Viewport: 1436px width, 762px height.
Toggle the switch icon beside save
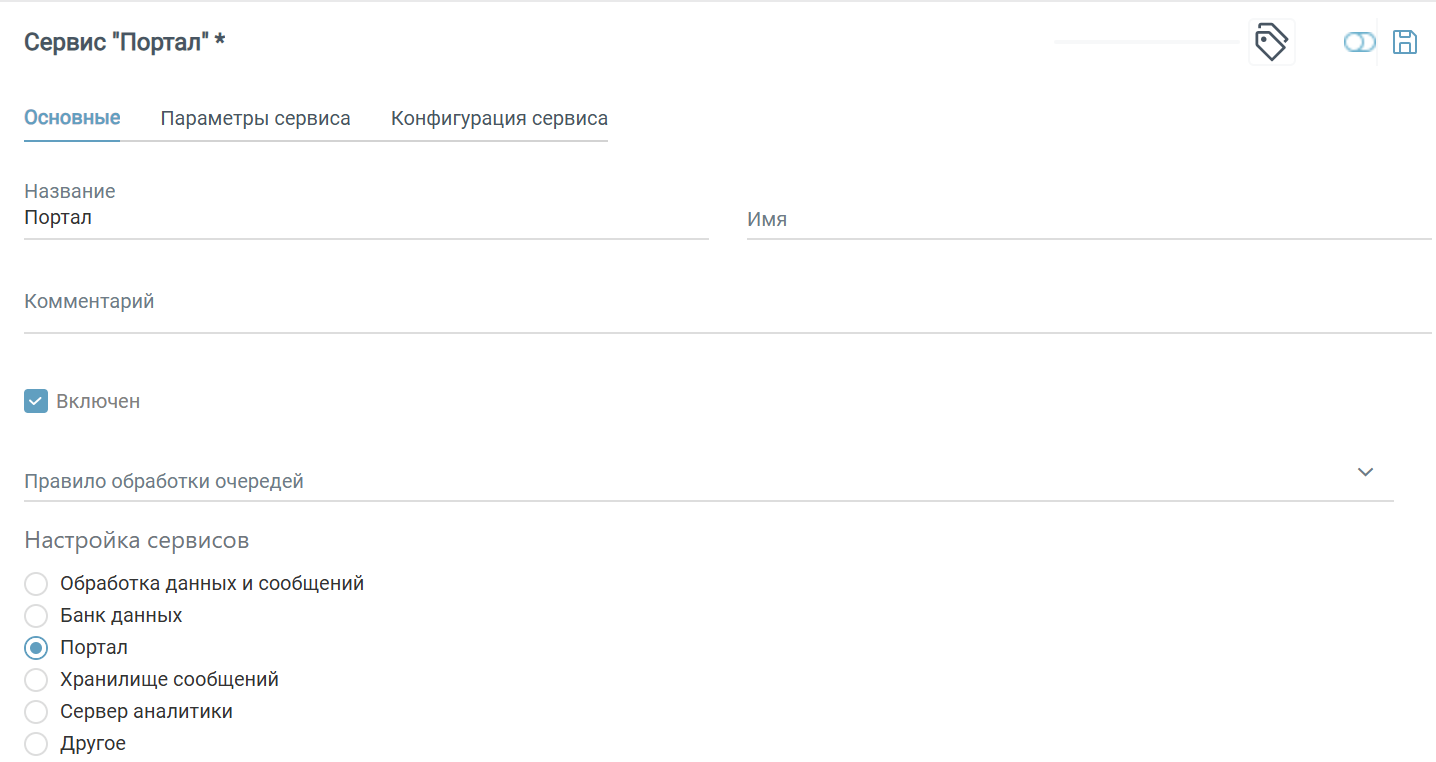[1359, 42]
